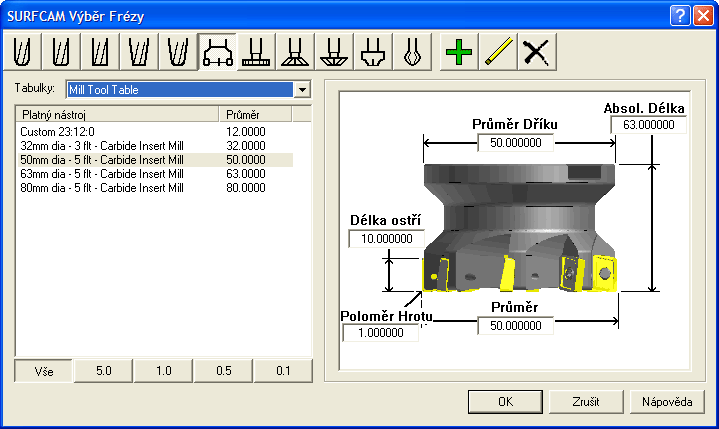Select the insert face mill tool type
The image size is (719, 429).
tap(217, 52)
